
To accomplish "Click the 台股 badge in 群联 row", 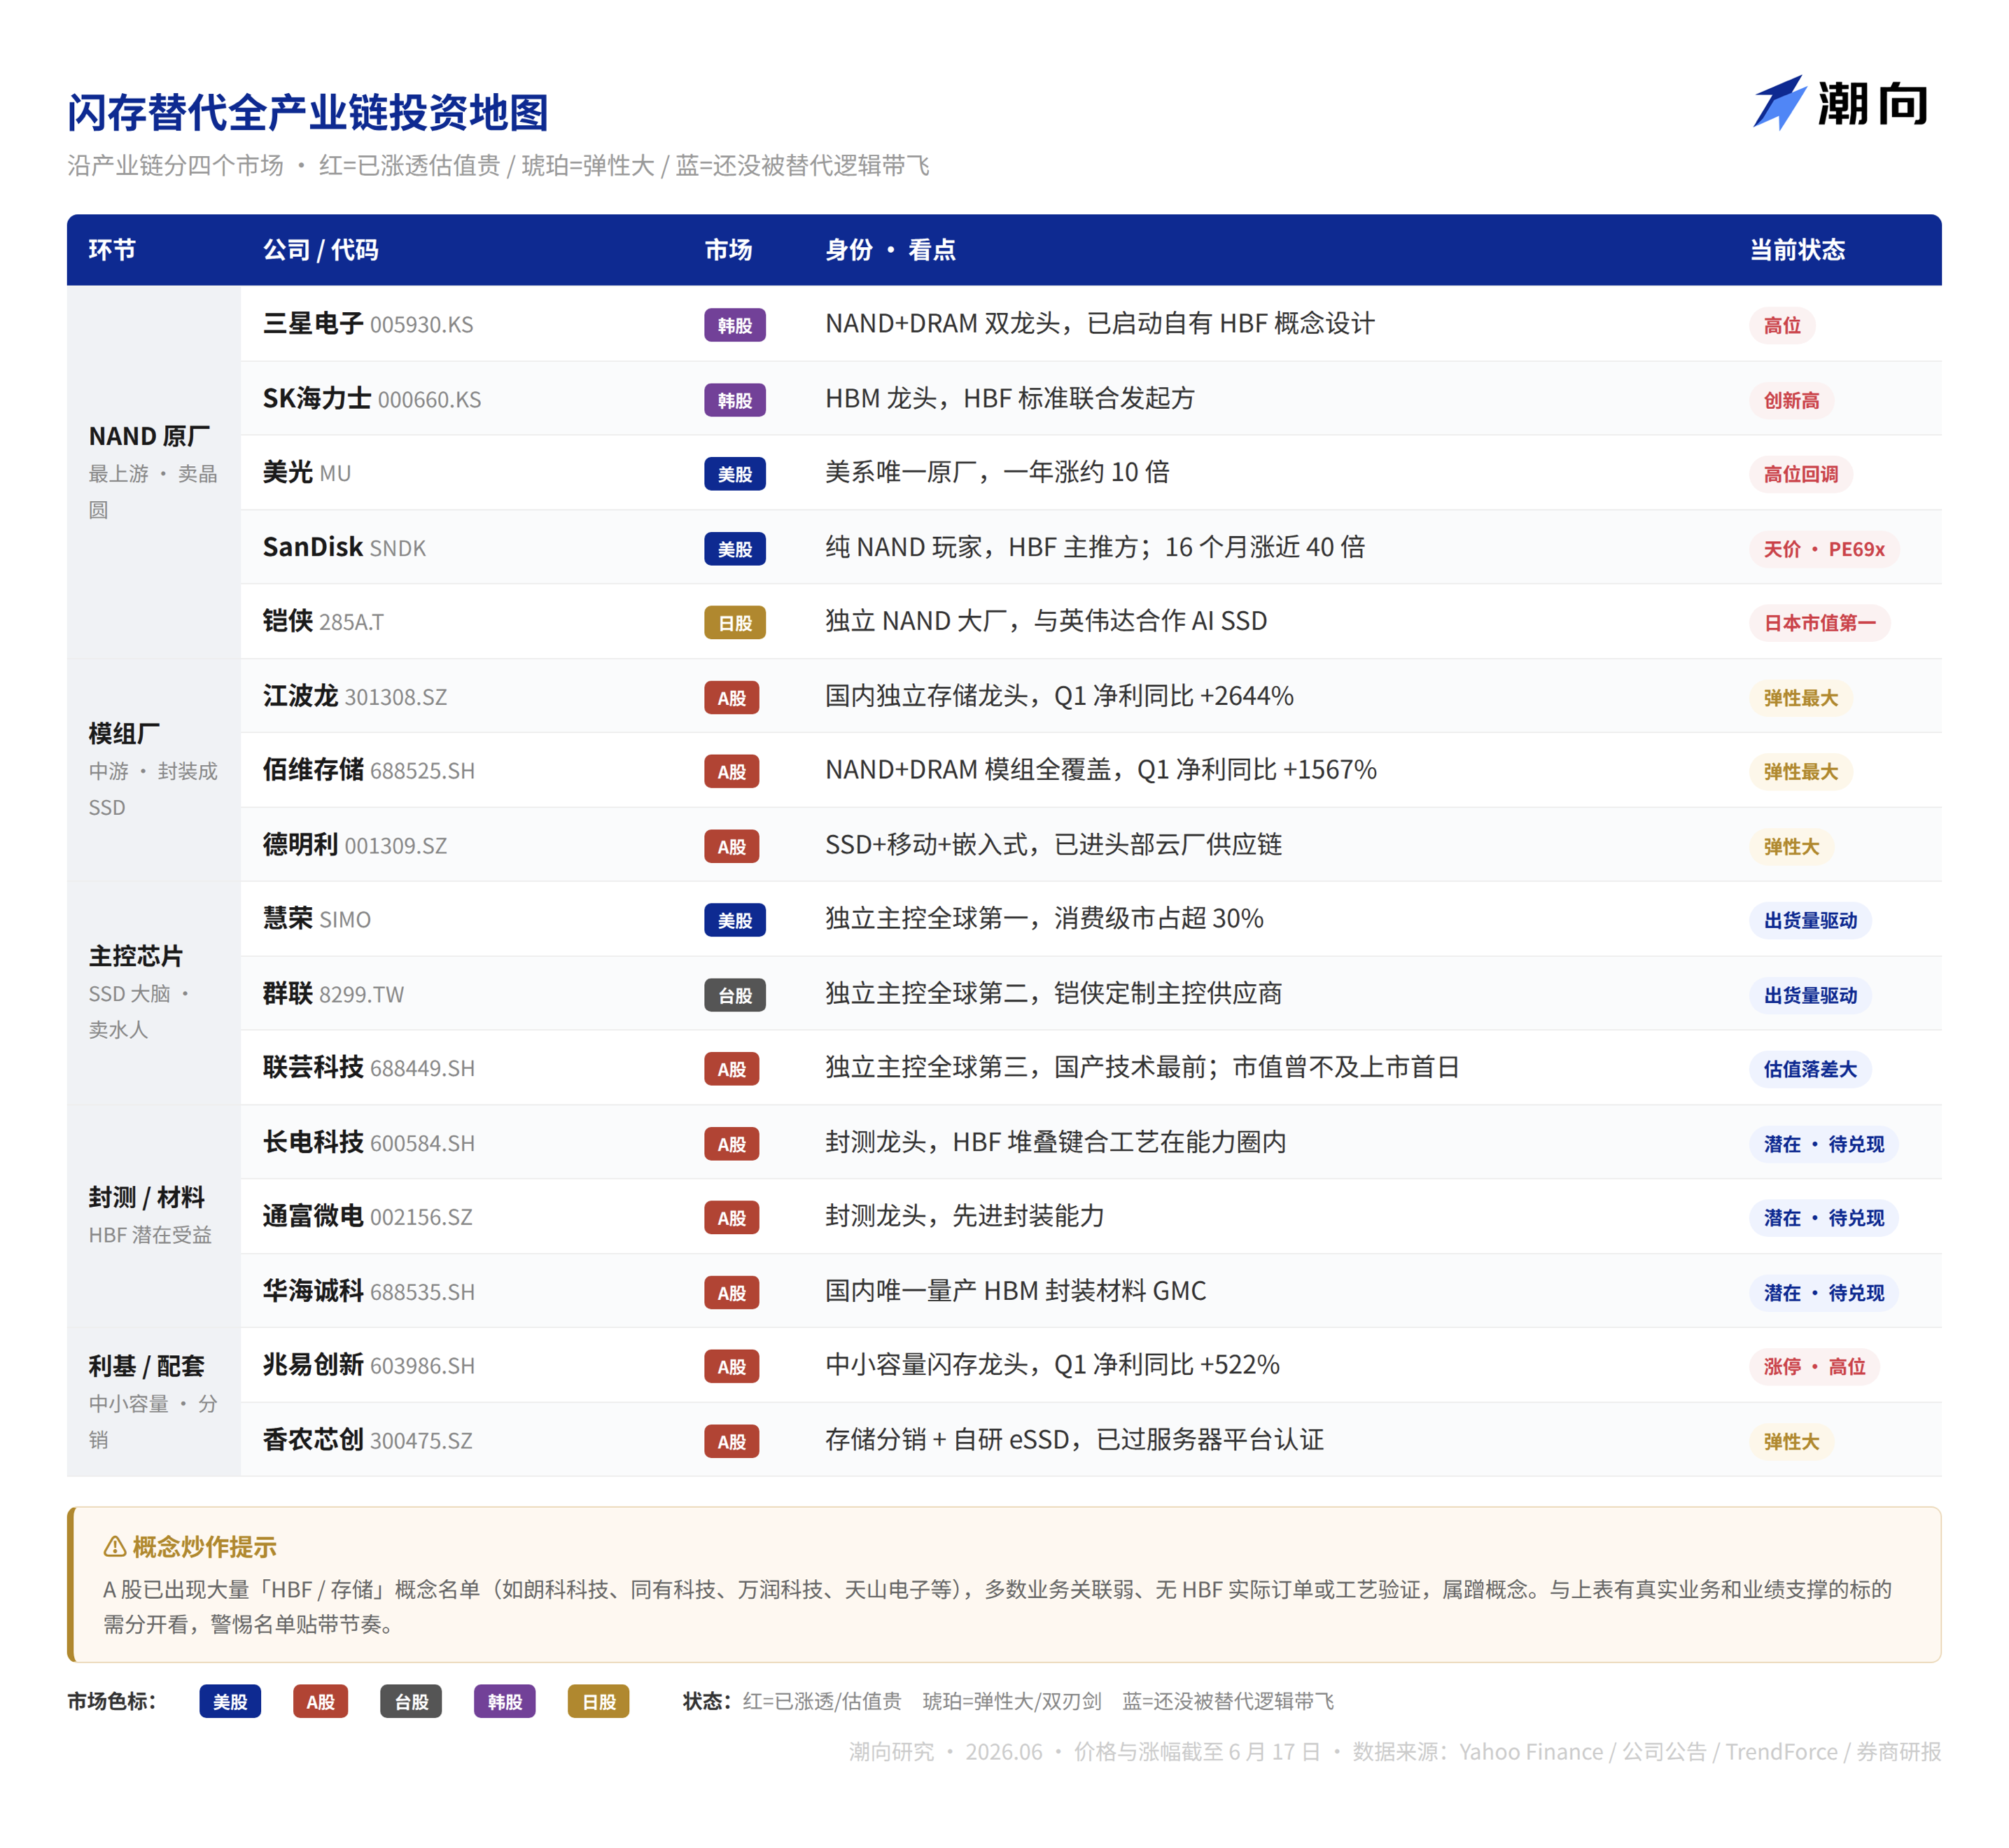I will [x=735, y=995].
